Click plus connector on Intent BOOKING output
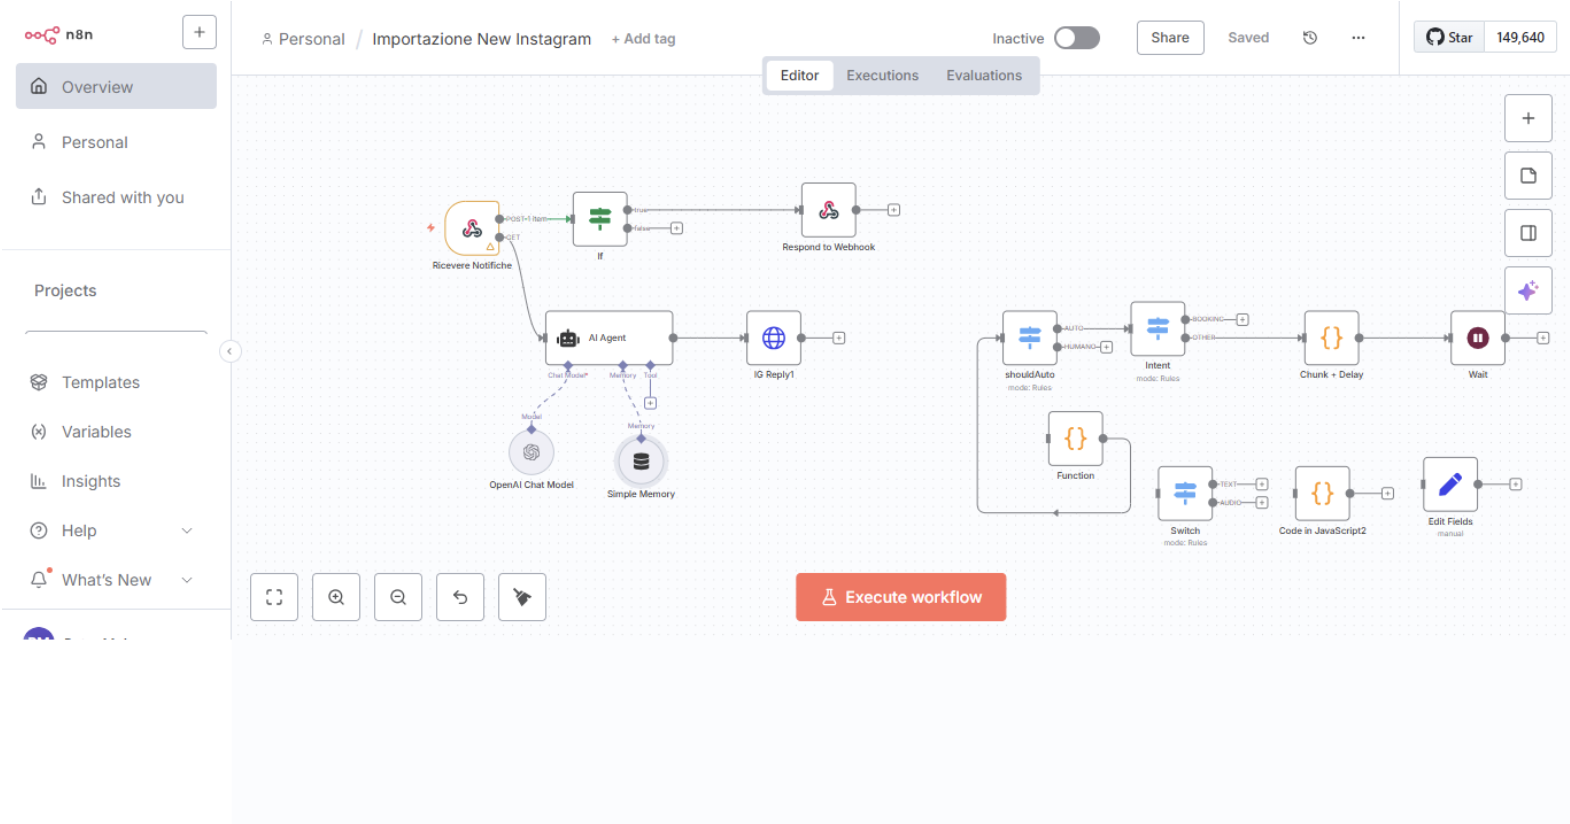Screen dimensions: 1570x824 pyautogui.click(x=1242, y=320)
